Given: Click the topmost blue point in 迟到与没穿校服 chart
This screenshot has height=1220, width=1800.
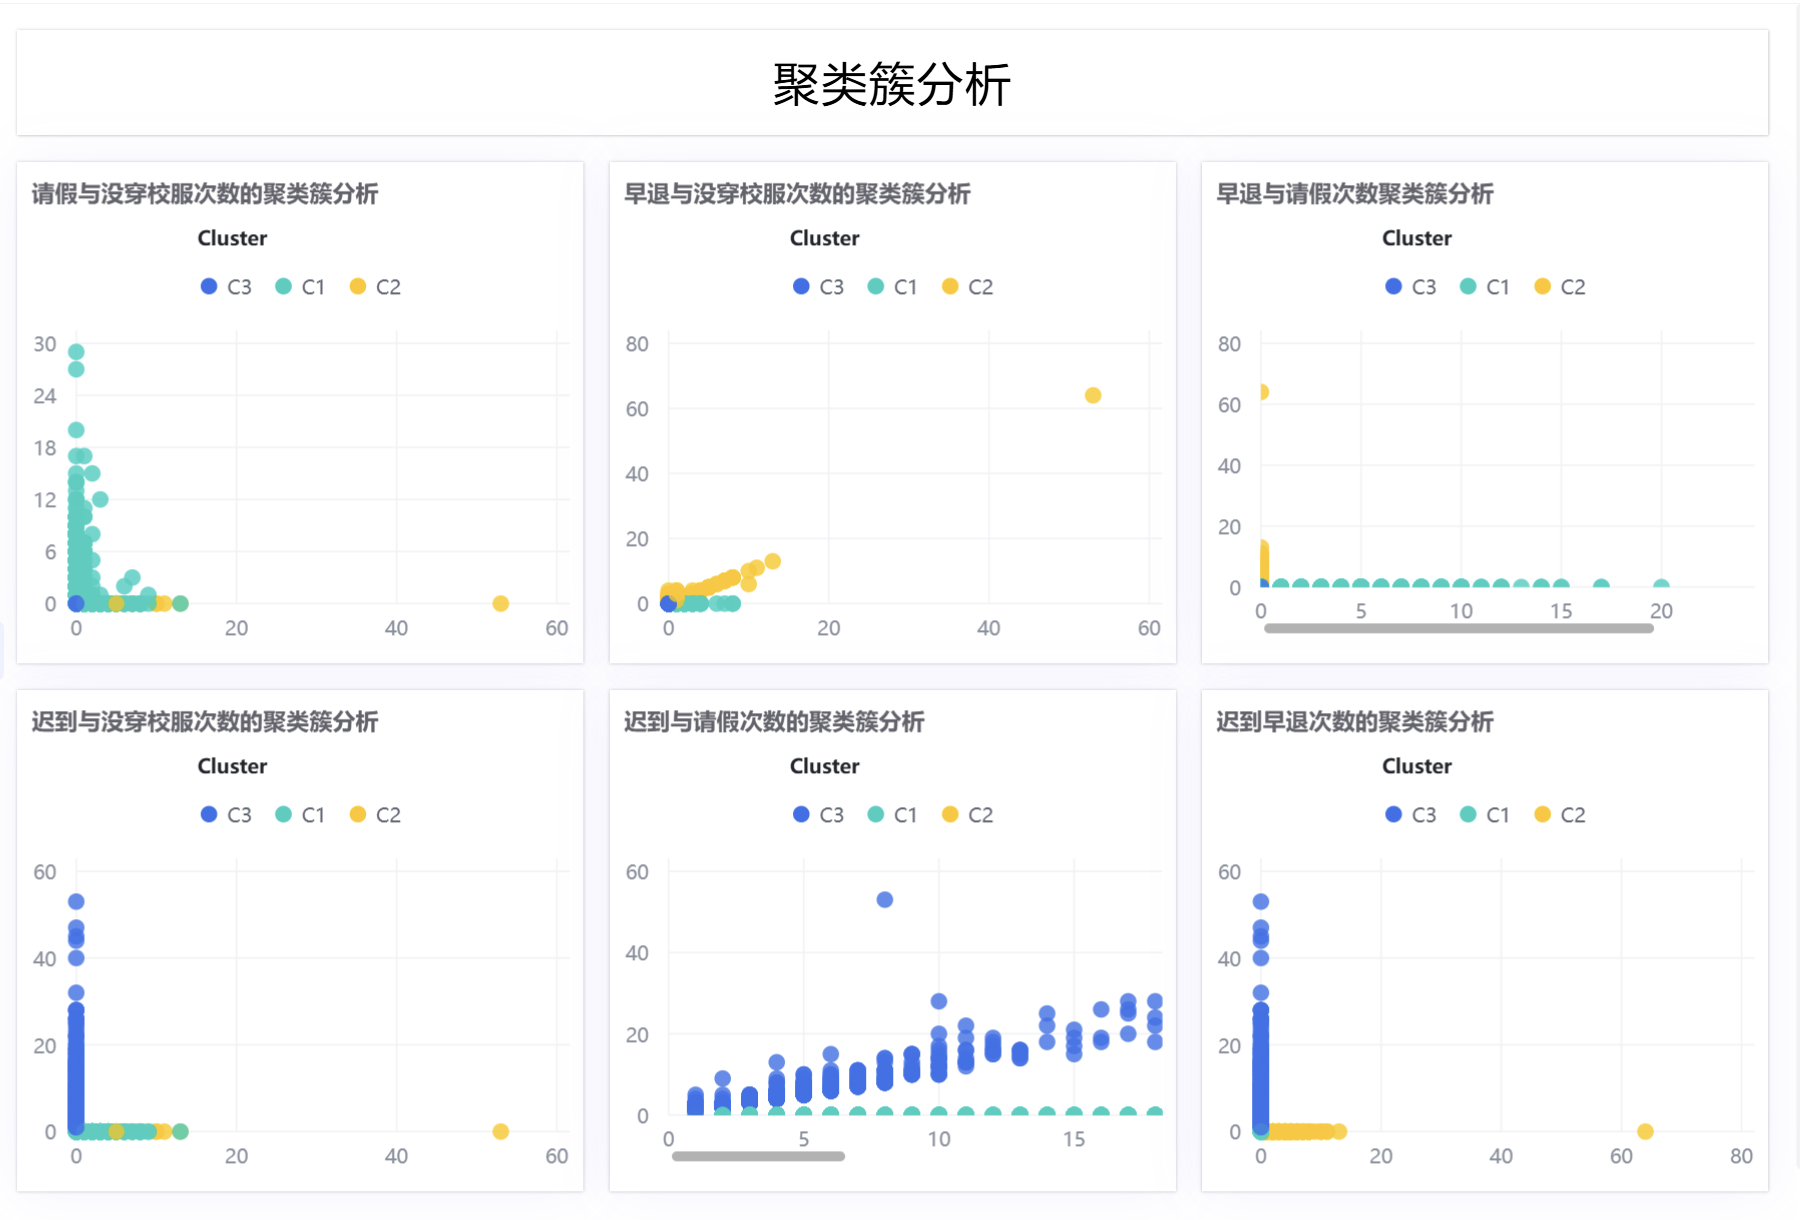Looking at the screenshot, I should (76, 902).
